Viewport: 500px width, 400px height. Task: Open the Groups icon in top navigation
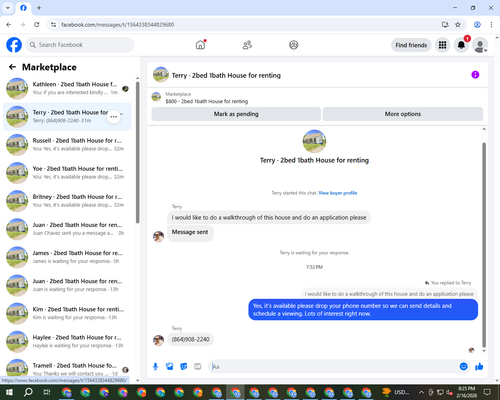tap(293, 45)
